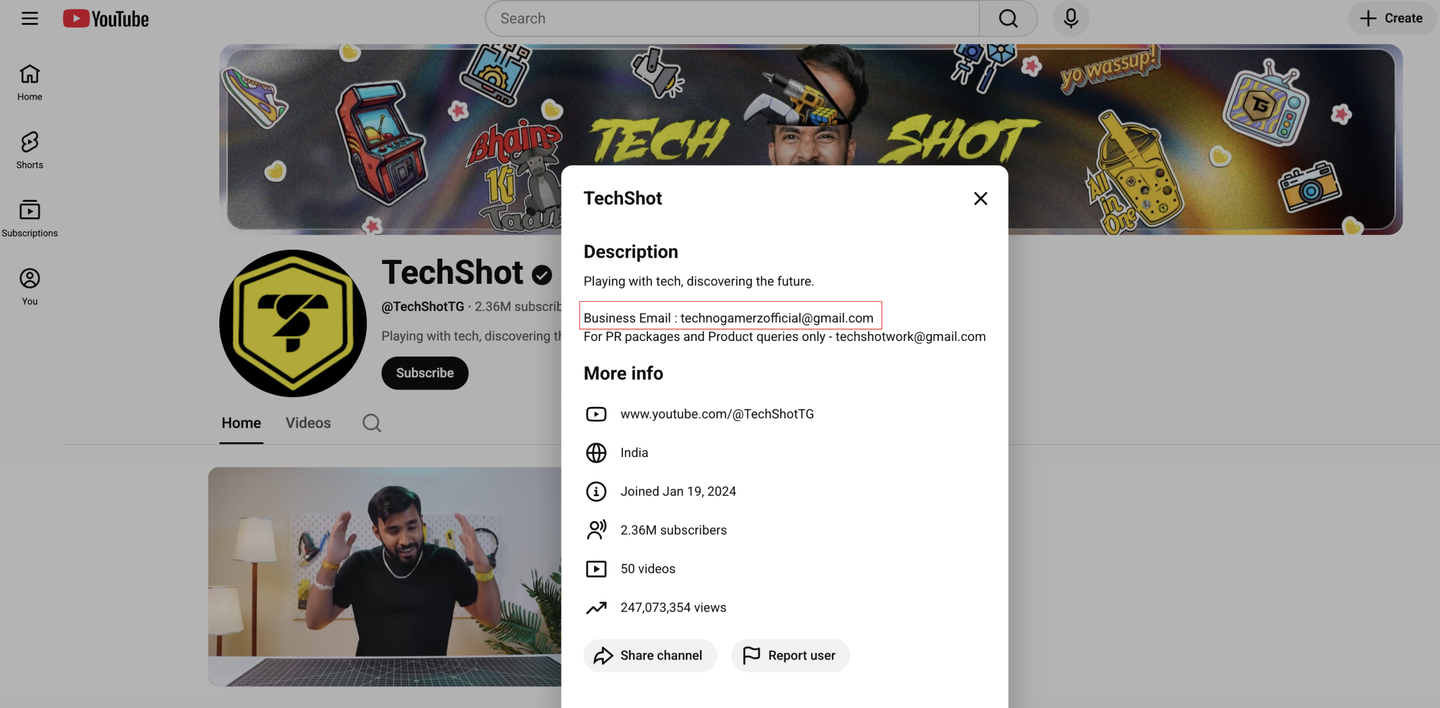The width and height of the screenshot is (1440, 708).
Task: Open the www.youtube.com/@TechShotTG link
Action: point(717,414)
